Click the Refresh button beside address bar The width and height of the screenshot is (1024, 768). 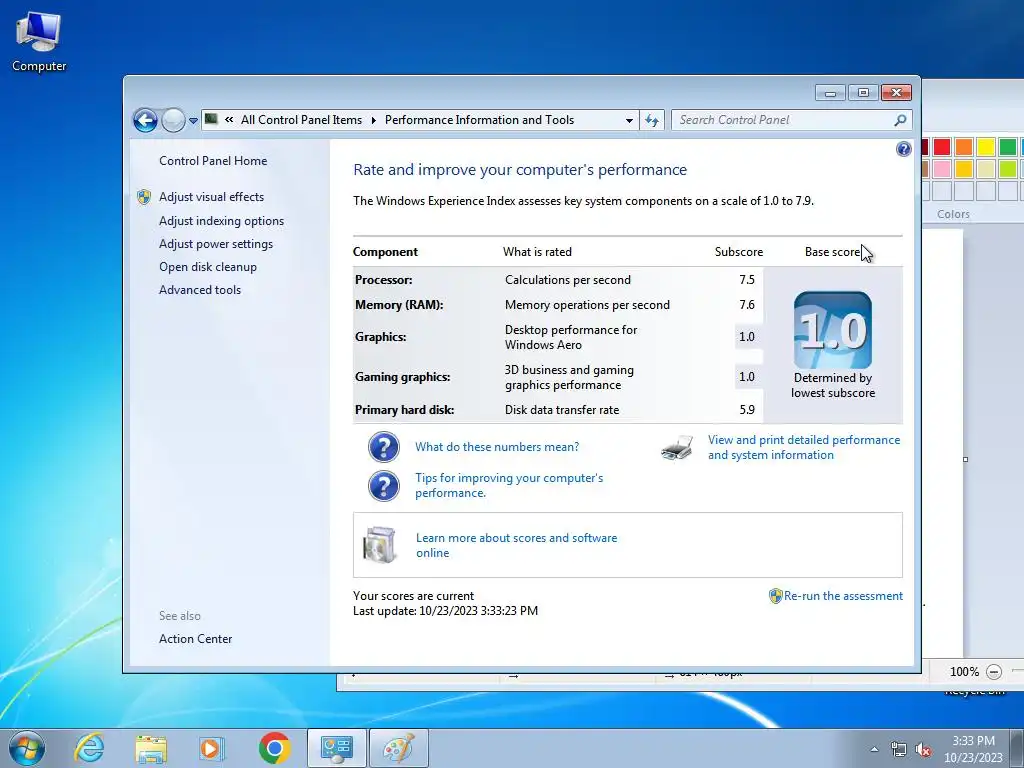[x=652, y=120]
